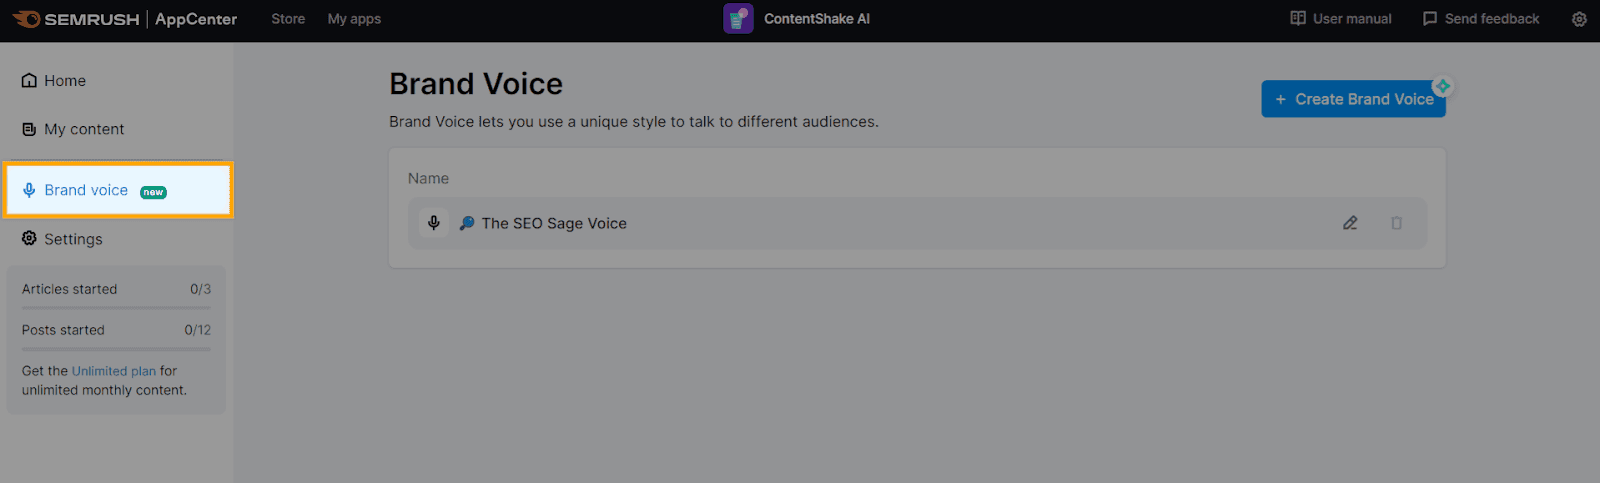Switch to the My apps tab
Viewport: 1600px width, 483px height.
point(354,19)
